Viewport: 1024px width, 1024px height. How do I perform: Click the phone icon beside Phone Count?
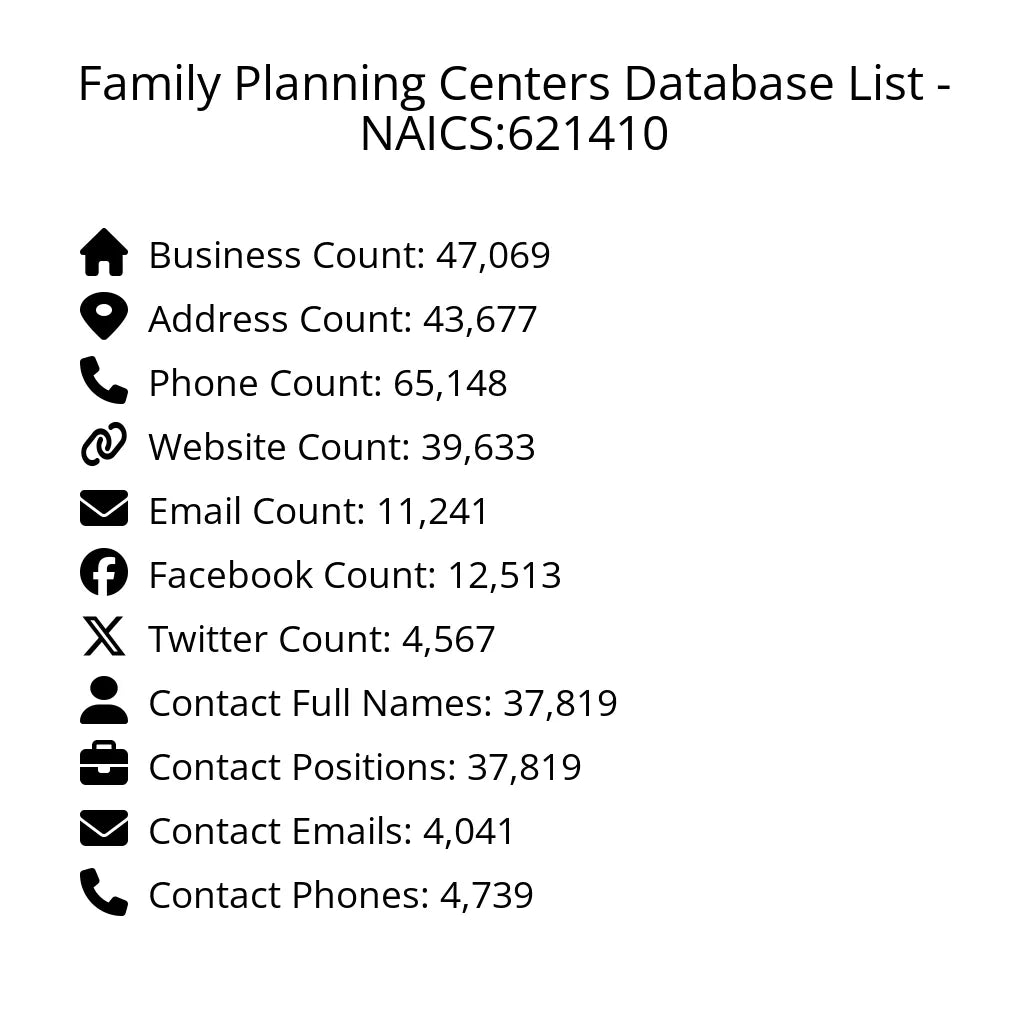point(104,381)
